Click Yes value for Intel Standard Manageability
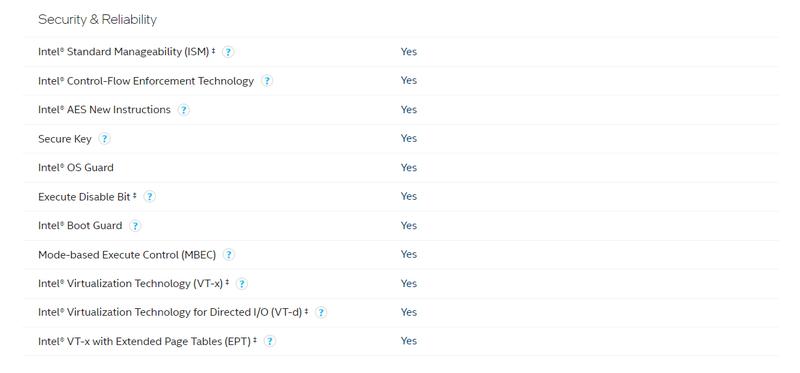The width and height of the screenshot is (800, 373). 409,52
